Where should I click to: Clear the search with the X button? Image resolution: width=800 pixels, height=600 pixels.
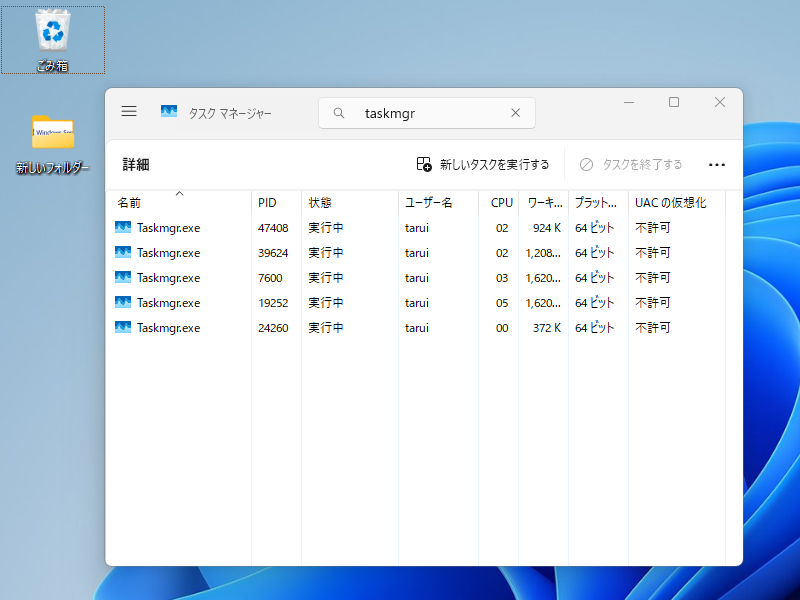point(515,113)
